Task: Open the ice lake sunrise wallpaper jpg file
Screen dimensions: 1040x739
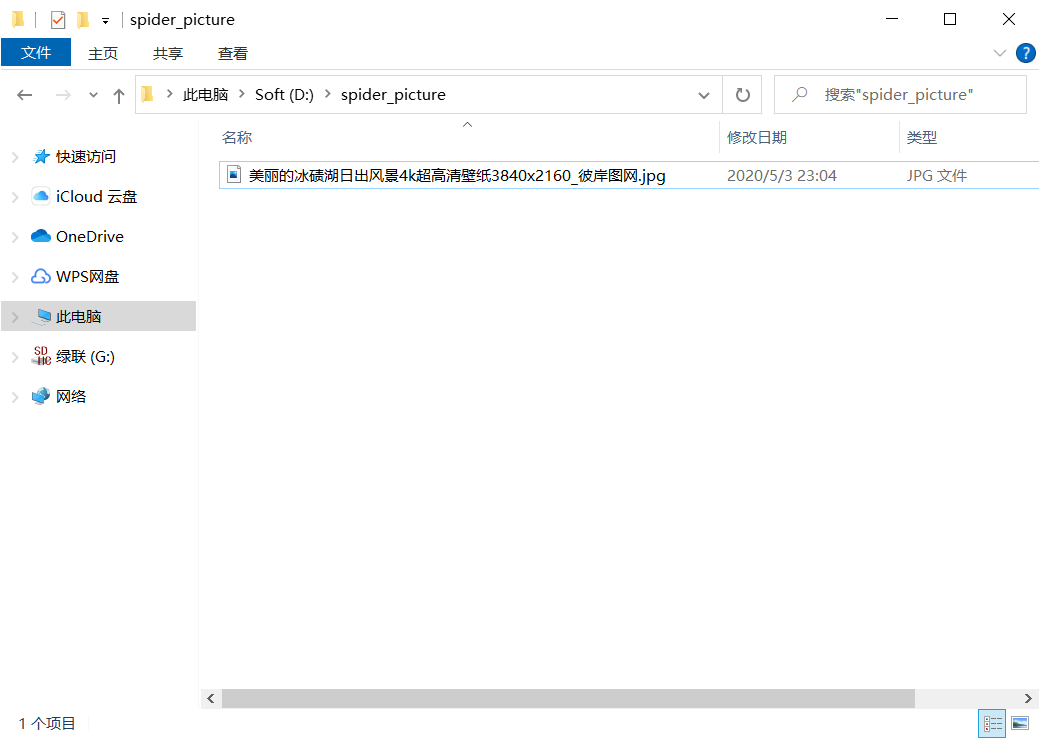Action: point(446,174)
